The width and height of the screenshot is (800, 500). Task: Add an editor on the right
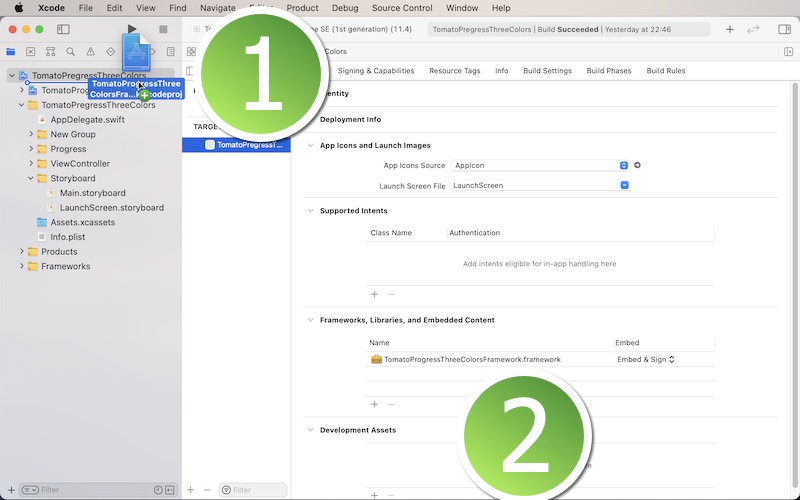click(788, 52)
